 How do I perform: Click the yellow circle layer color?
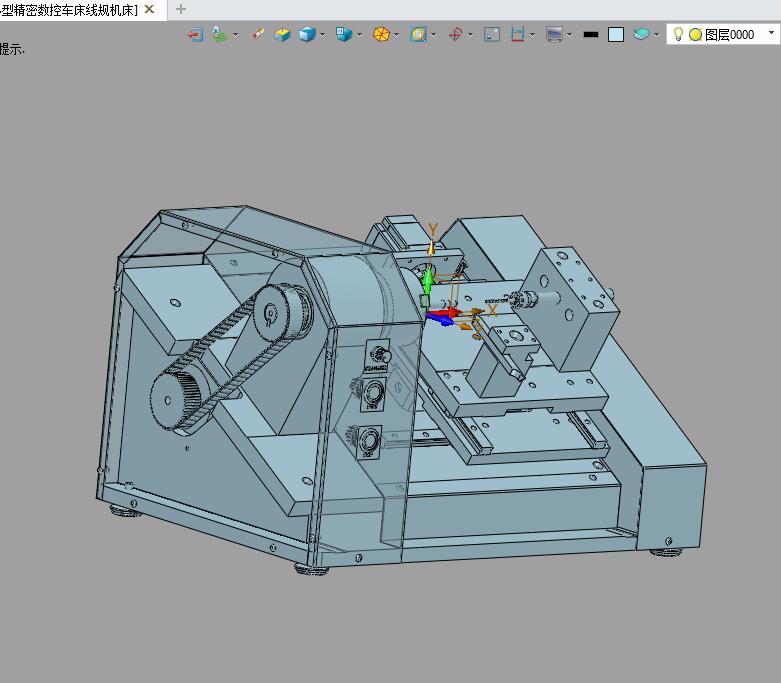coord(695,34)
